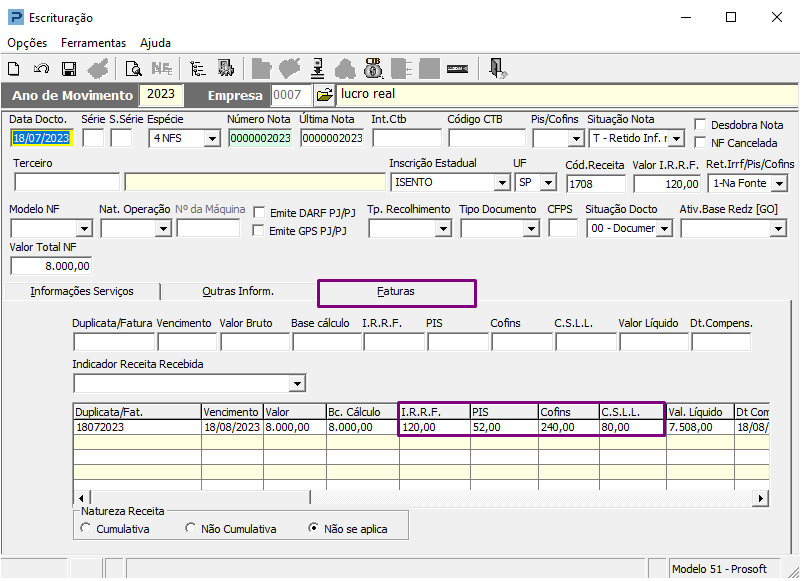Expand the Tipo Documento dropdown
Image resolution: width=802 pixels, height=581 pixels.
pos(531,229)
